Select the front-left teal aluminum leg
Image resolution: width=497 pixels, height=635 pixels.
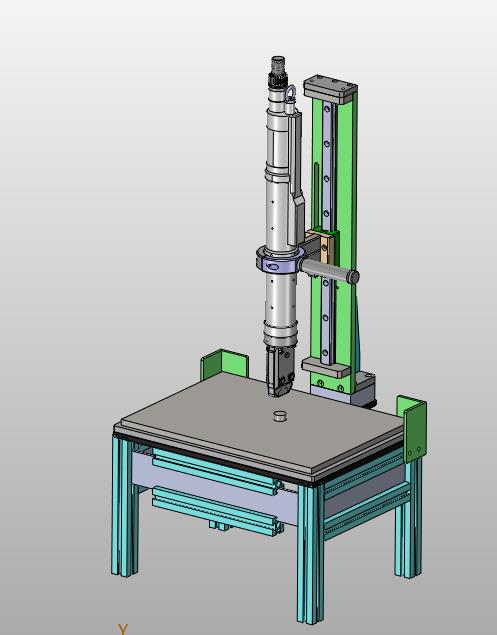point(125,506)
